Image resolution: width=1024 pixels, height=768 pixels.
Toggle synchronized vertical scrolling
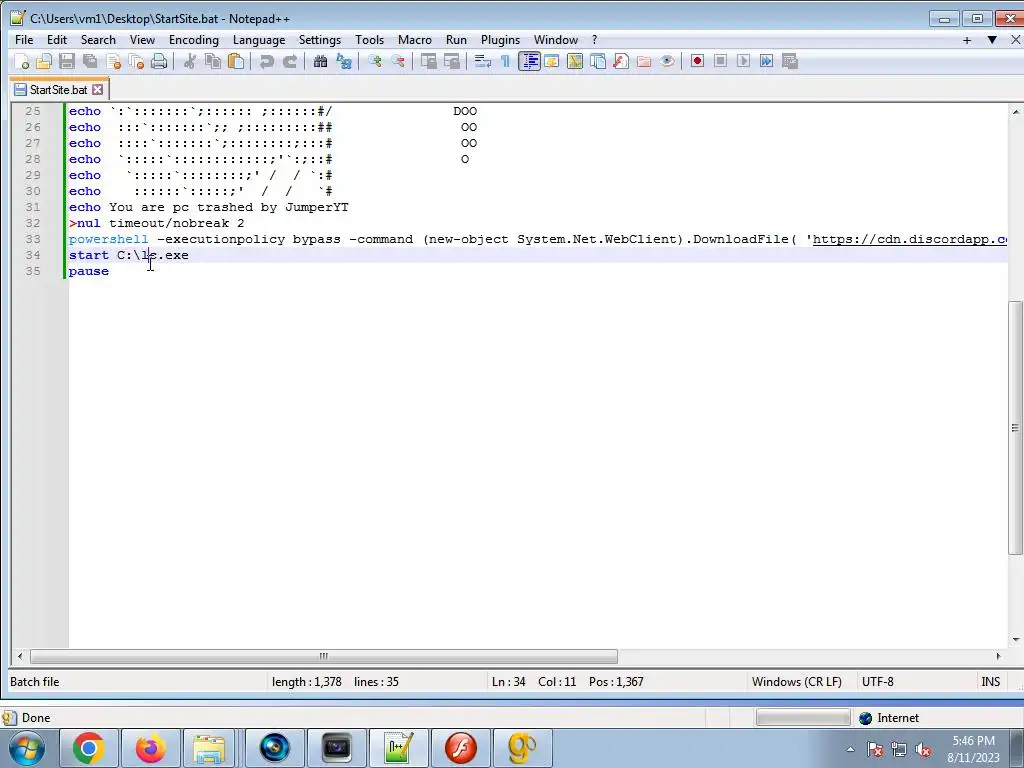(429, 61)
